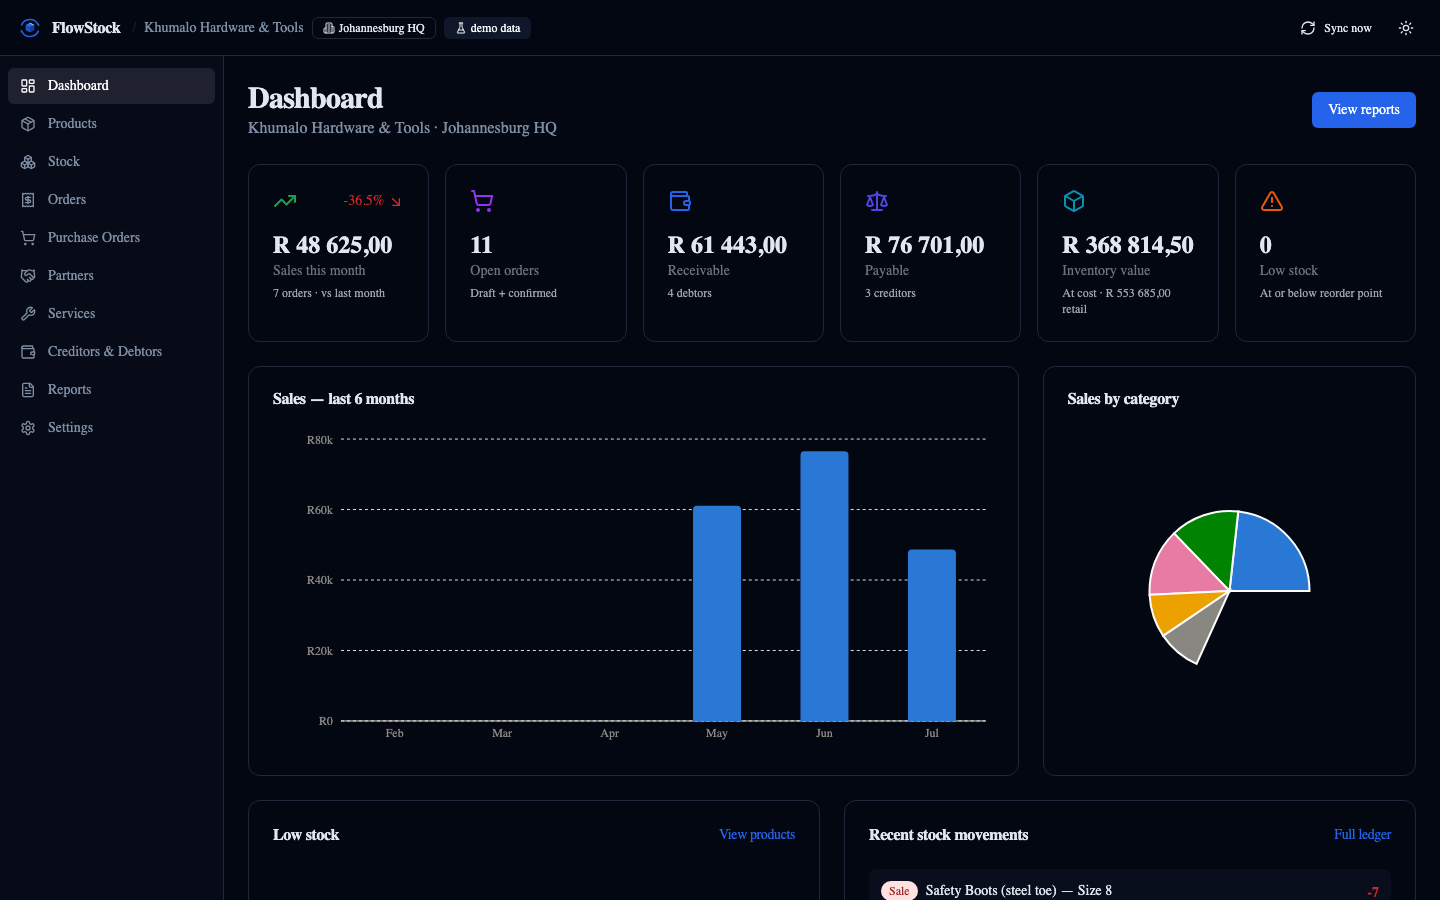Click the Reports document icon
Viewport: 1440px width, 900px height.
point(28,390)
